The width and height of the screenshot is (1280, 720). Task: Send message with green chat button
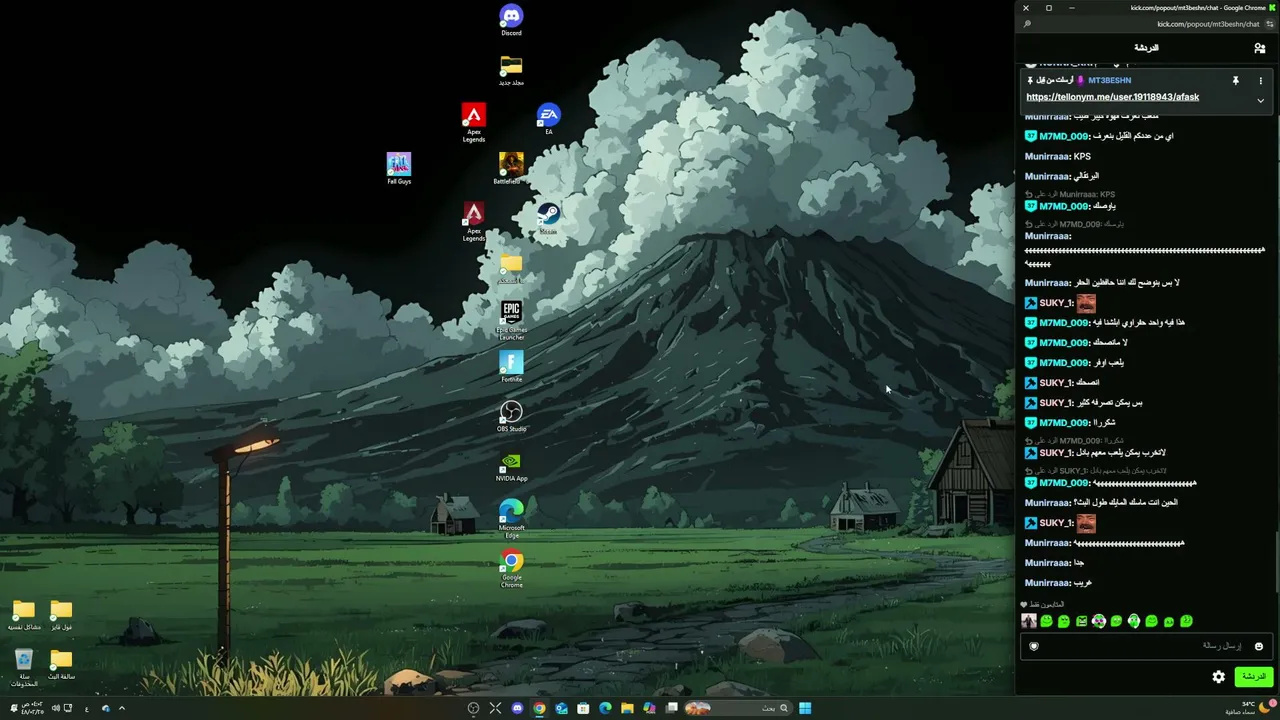point(1253,677)
